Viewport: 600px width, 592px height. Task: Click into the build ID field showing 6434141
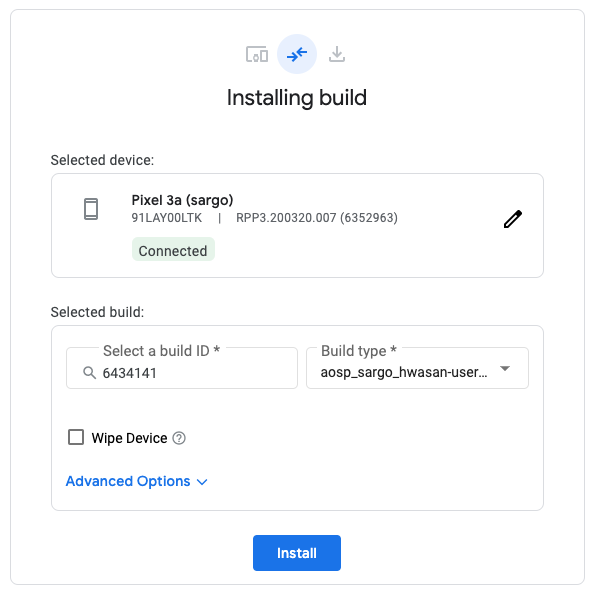[190, 373]
